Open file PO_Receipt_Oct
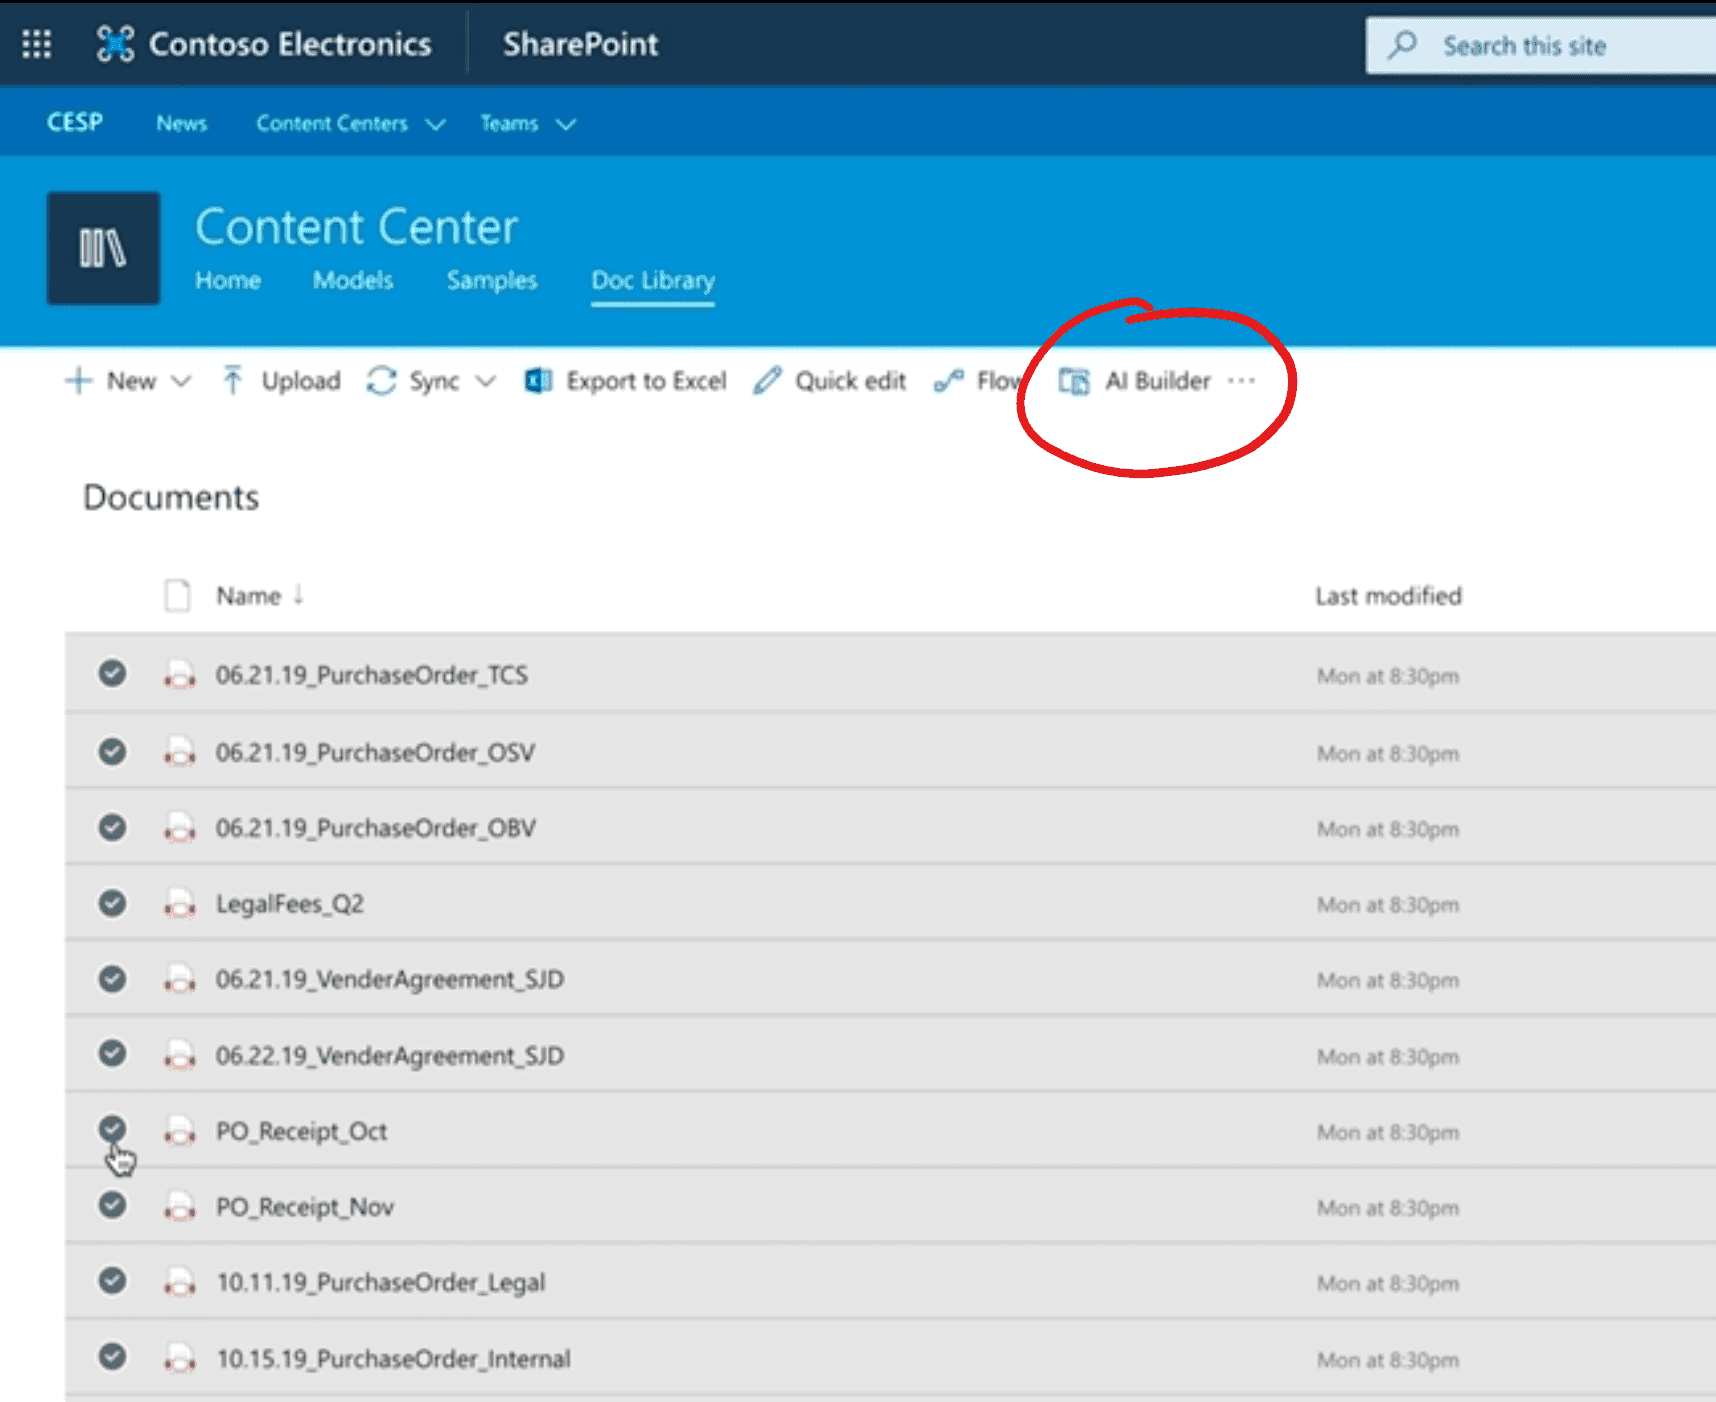Image resolution: width=1716 pixels, height=1402 pixels. pos(302,1131)
